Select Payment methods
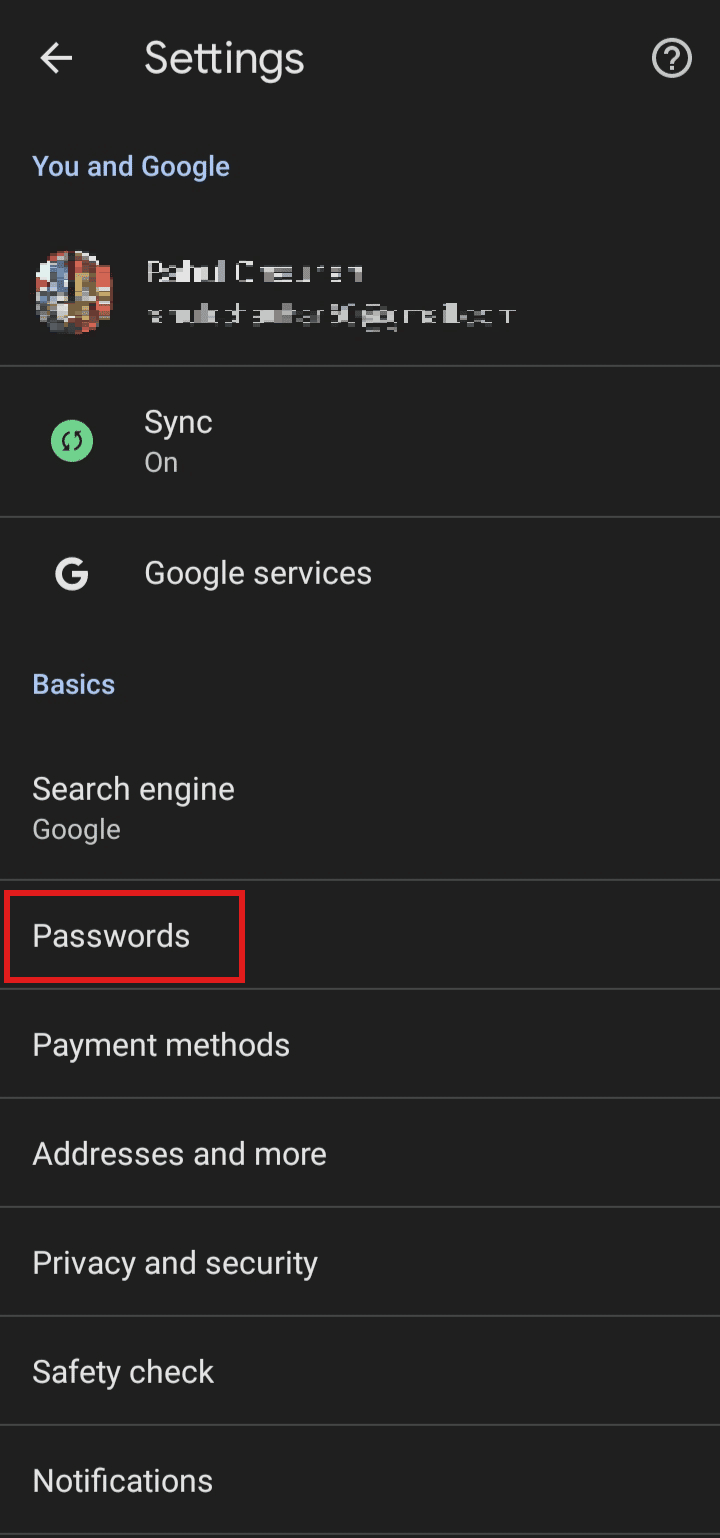720x1538 pixels. point(161,1045)
